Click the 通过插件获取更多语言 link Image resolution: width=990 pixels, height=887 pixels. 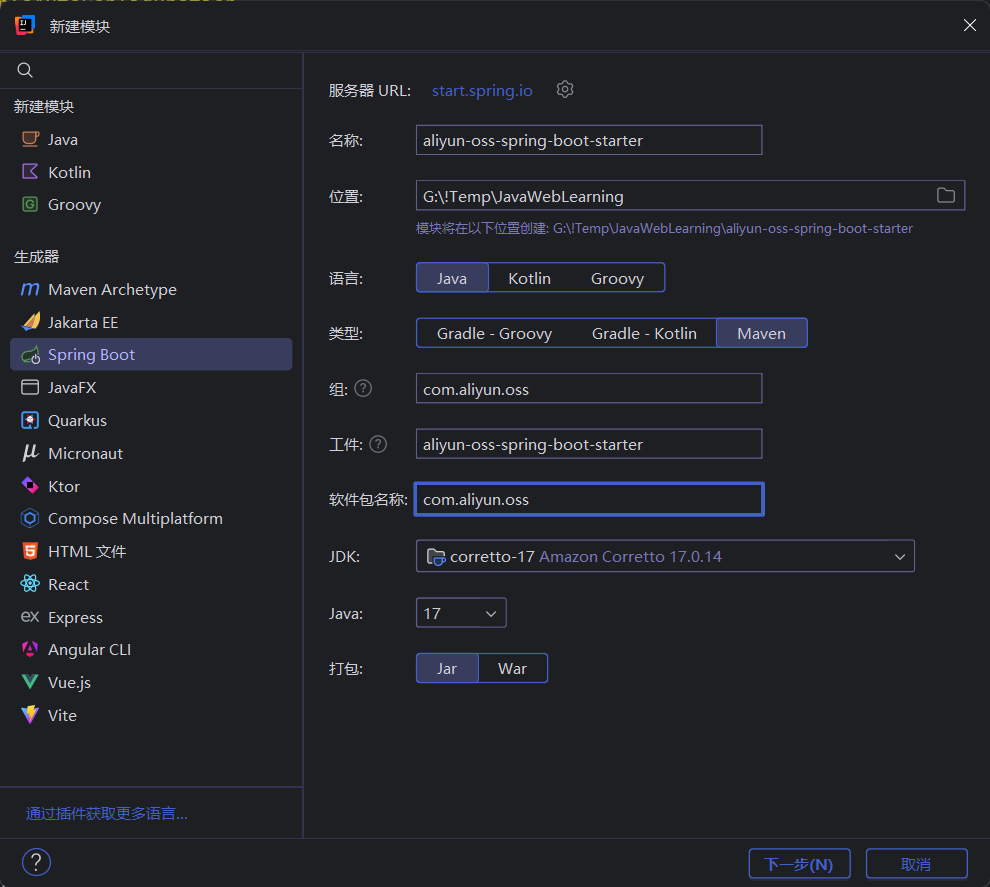[107, 814]
